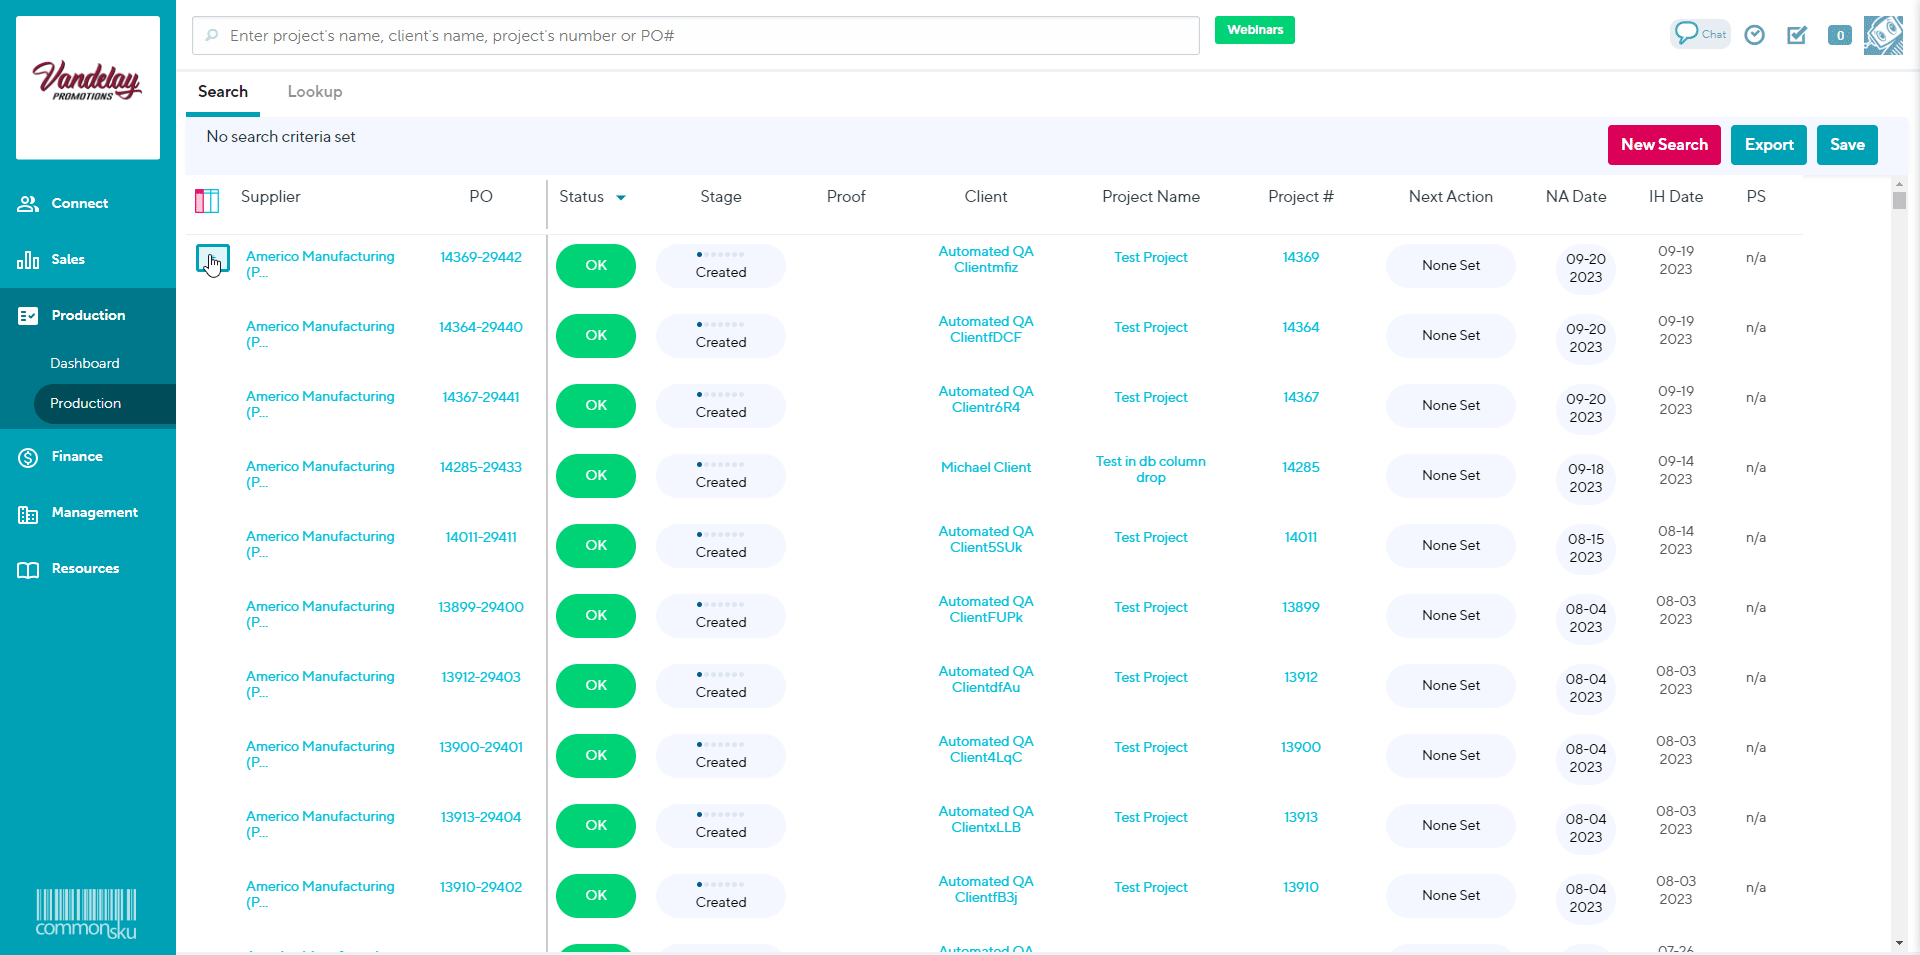Open OK status pill for PO 14369-29442
This screenshot has width=1920, height=955.
tap(596, 266)
